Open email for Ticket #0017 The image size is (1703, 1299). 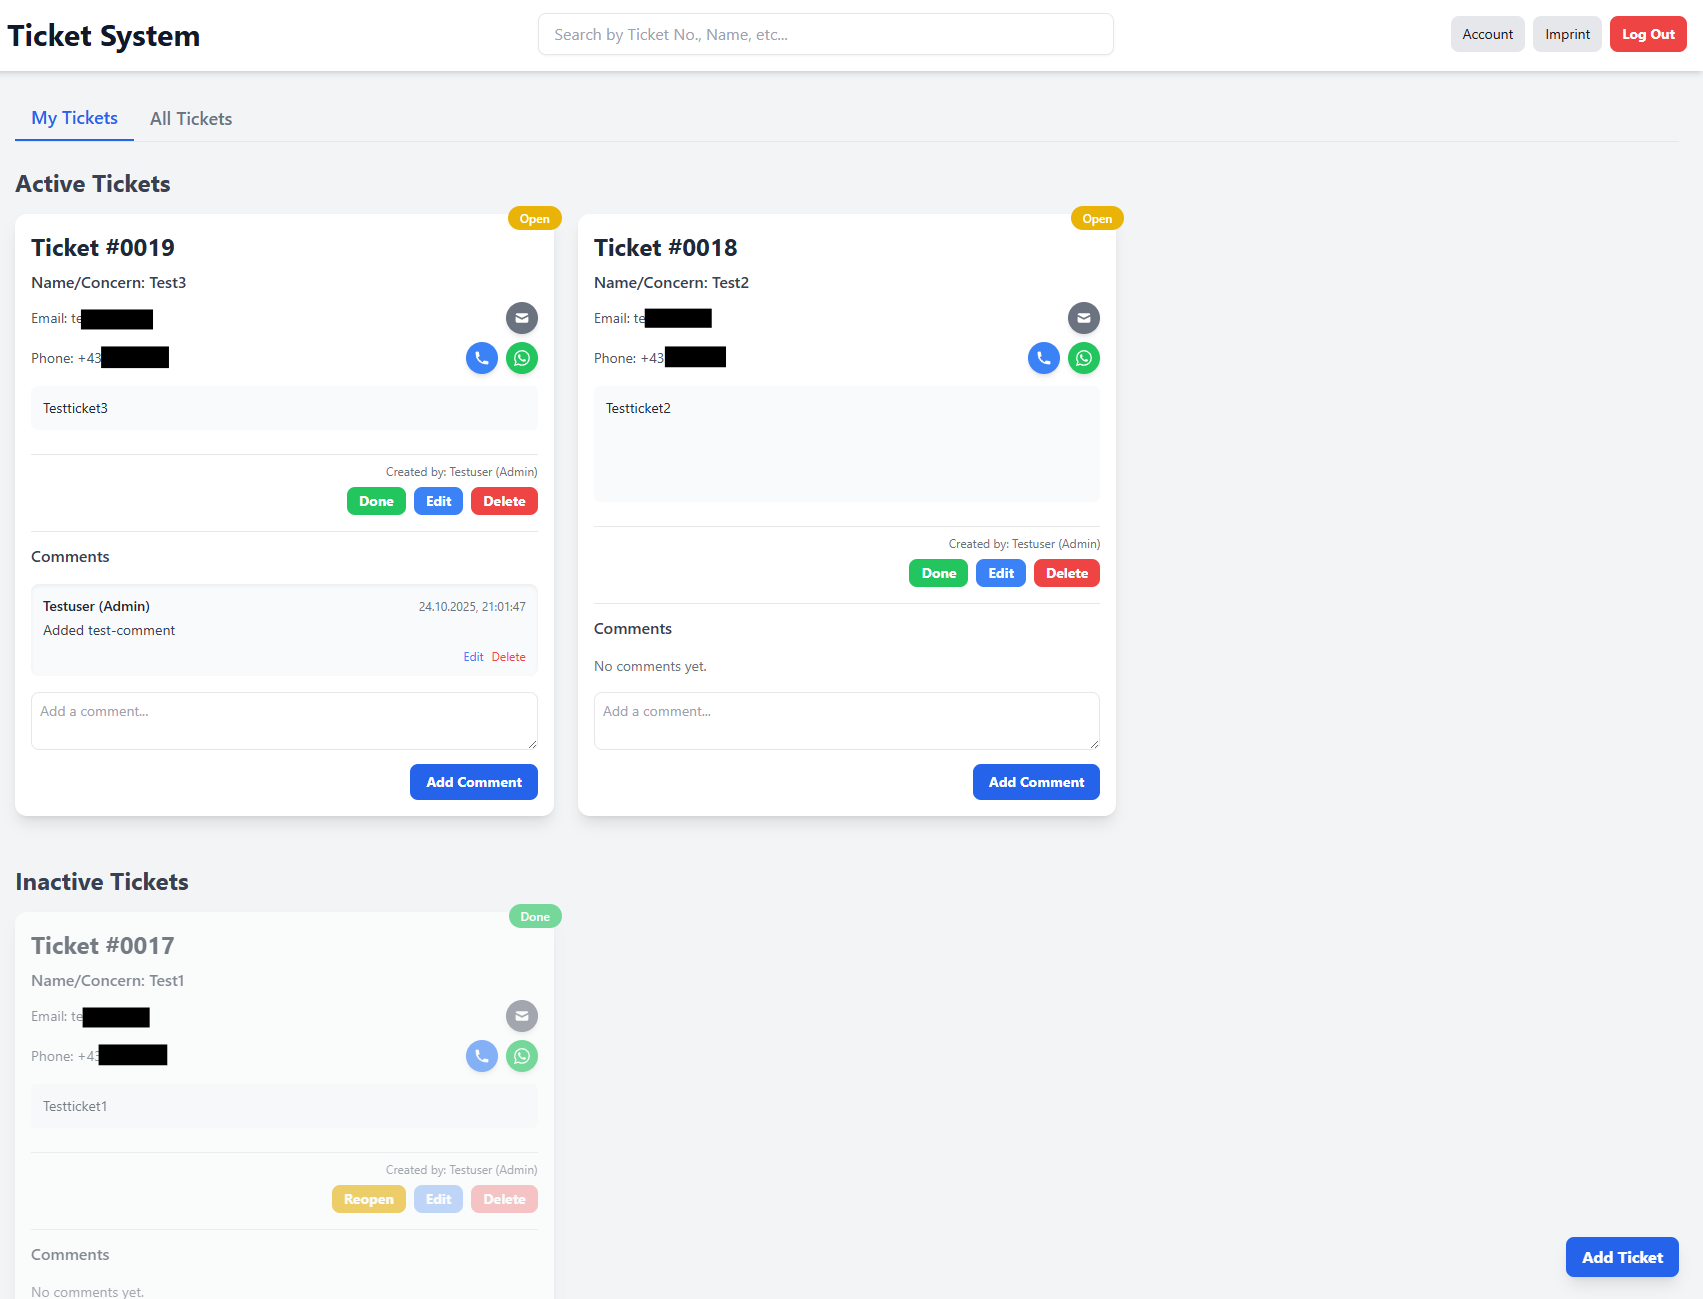(521, 1016)
